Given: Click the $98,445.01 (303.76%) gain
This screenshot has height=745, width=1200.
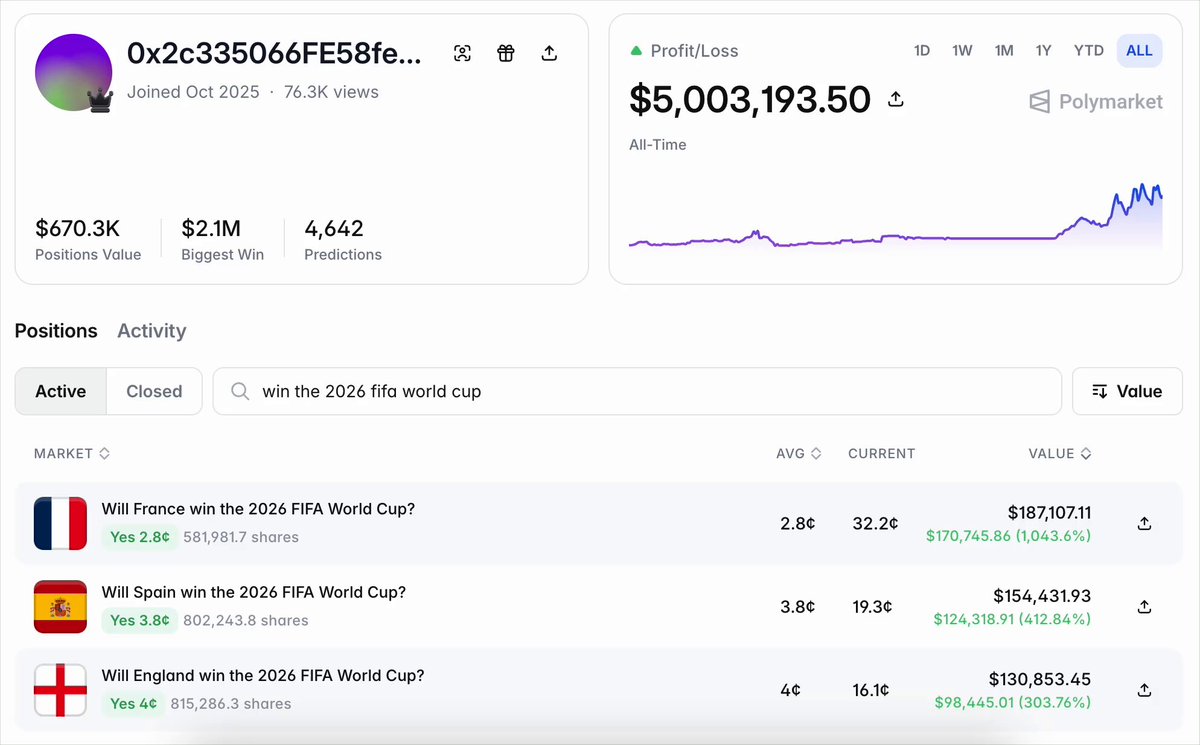Looking at the screenshot, I should [1012, 703].
